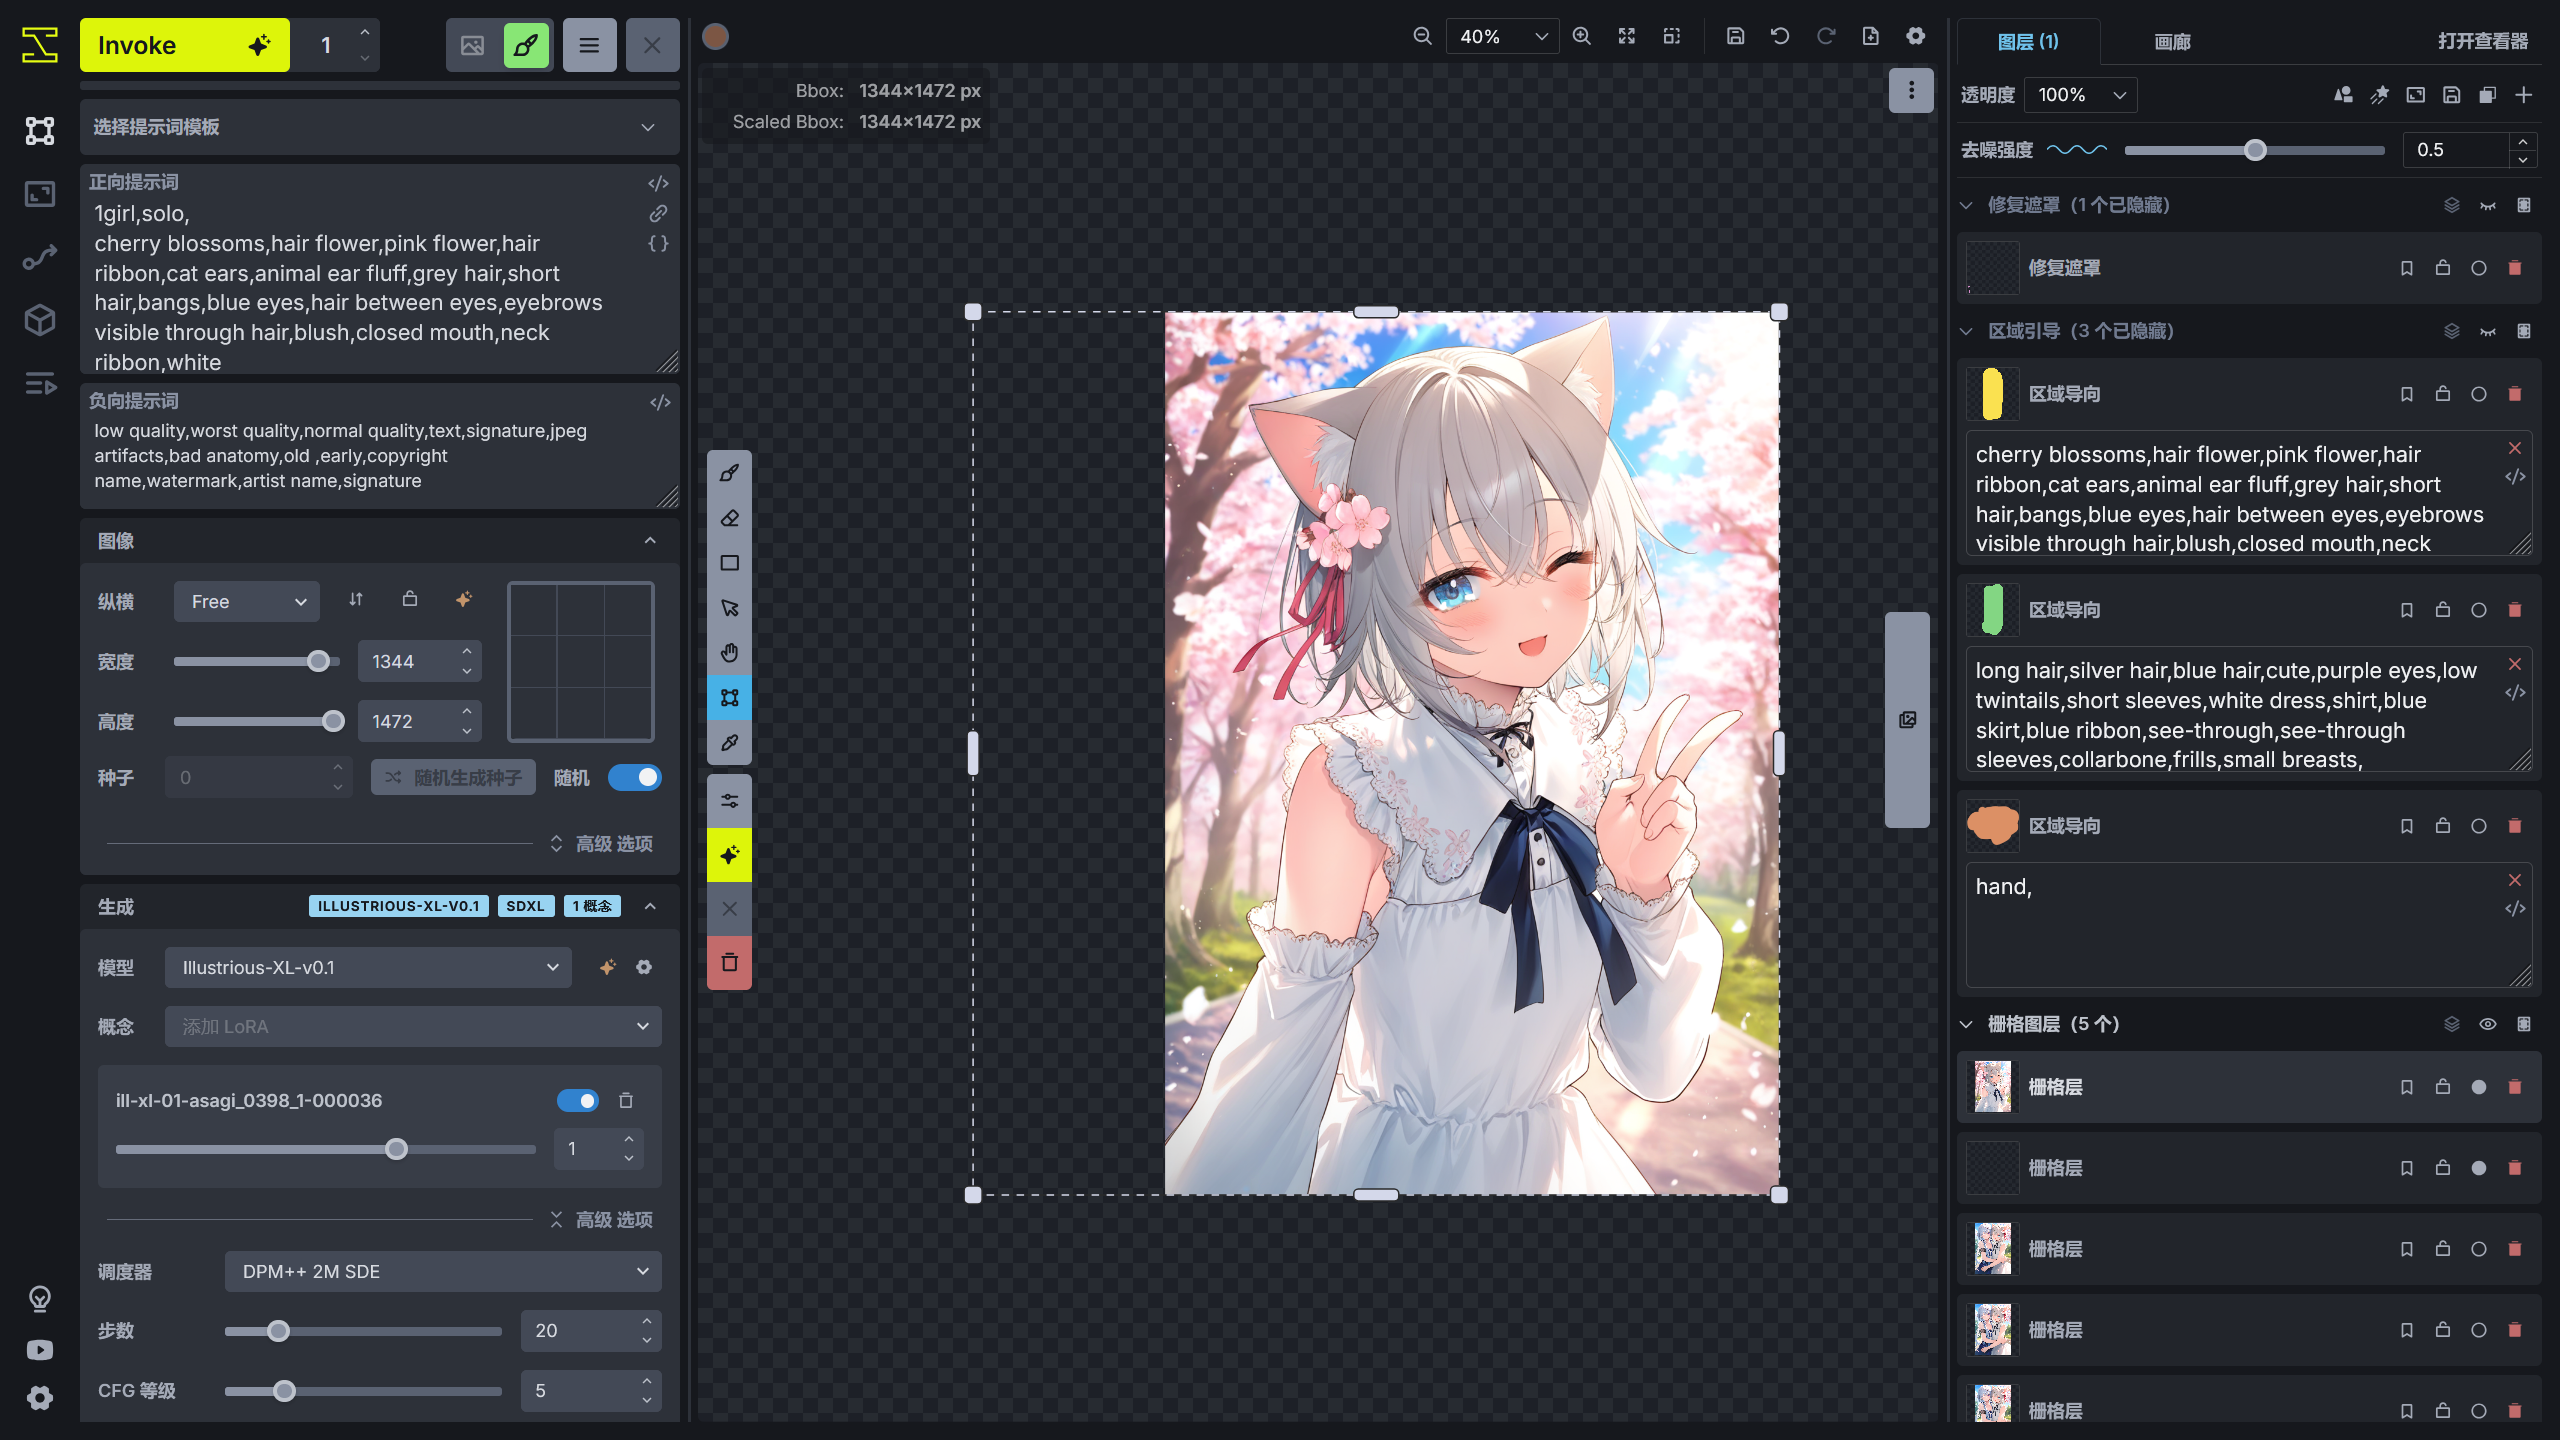The width and height of the screenshot is (2560, 1440).
Task: Click the save canvas icon
Action: point(1735,35)
